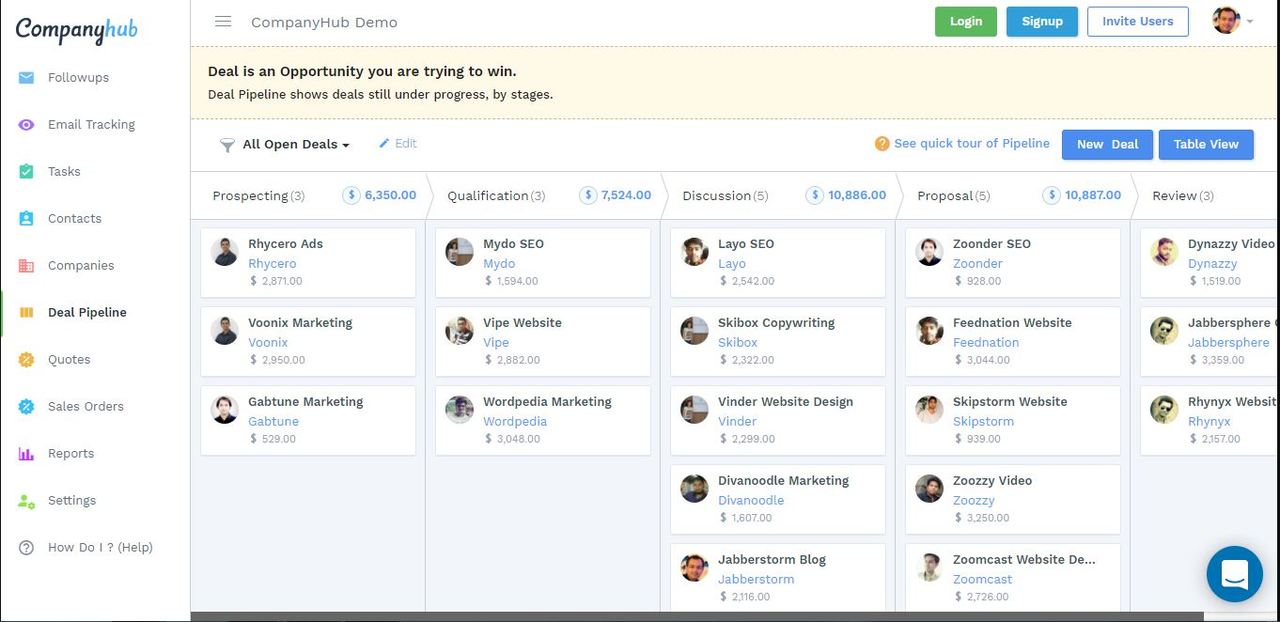Viewport: 1280px width, 622px height.
Task: Expand the All Open Deals dropdown
Action: pyautogui.click(x=296, y=145)
